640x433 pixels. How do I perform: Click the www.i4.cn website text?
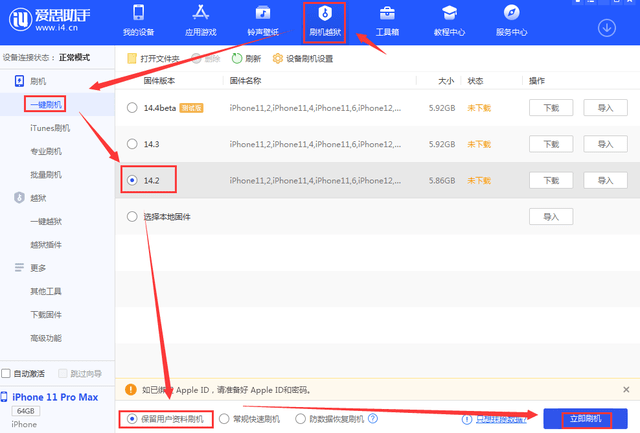coord(56,28)
